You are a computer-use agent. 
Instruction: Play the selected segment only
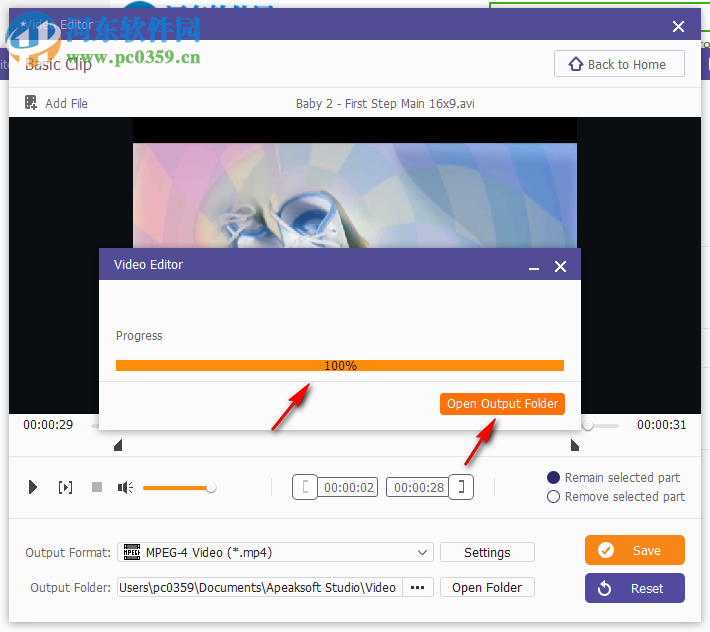pyautogui.click(x=65, y=488)
